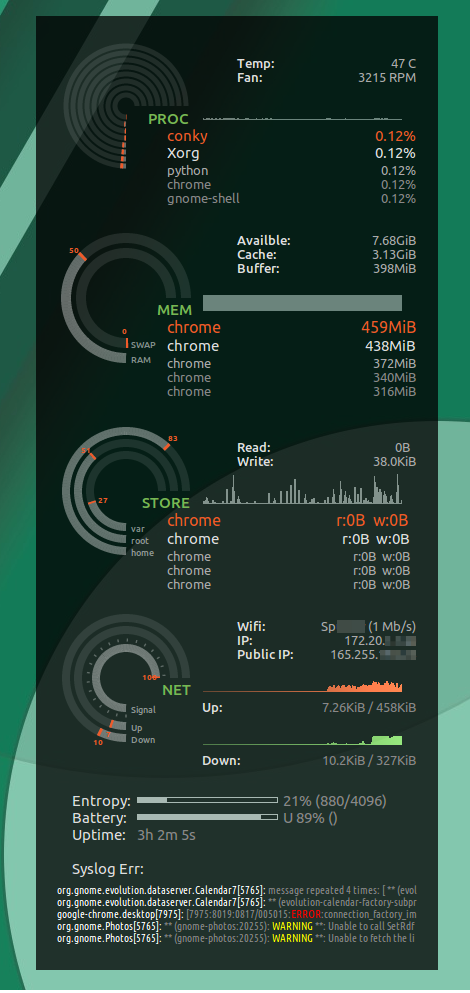
Task: Select the 'message repeated 4 times' syslog line
Action: (237, 890)
